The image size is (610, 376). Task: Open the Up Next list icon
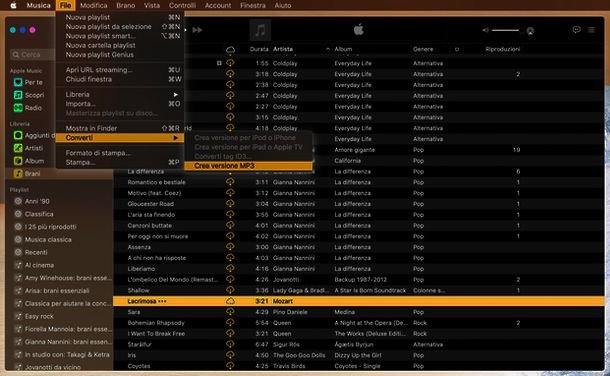(x=591, y=30)
